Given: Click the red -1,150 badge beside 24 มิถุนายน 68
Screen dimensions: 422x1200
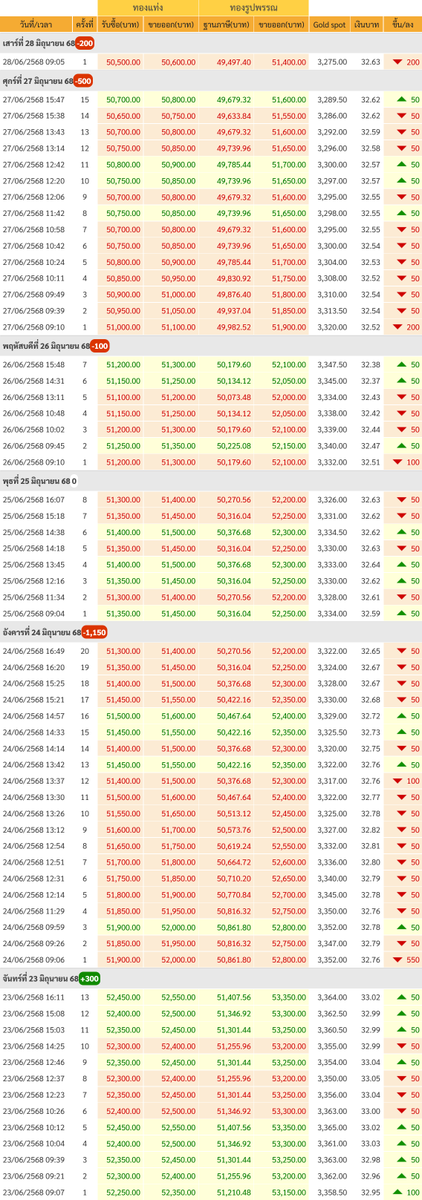Looking at the screenshot, I should pyautogui.click(x=95, y=632).
